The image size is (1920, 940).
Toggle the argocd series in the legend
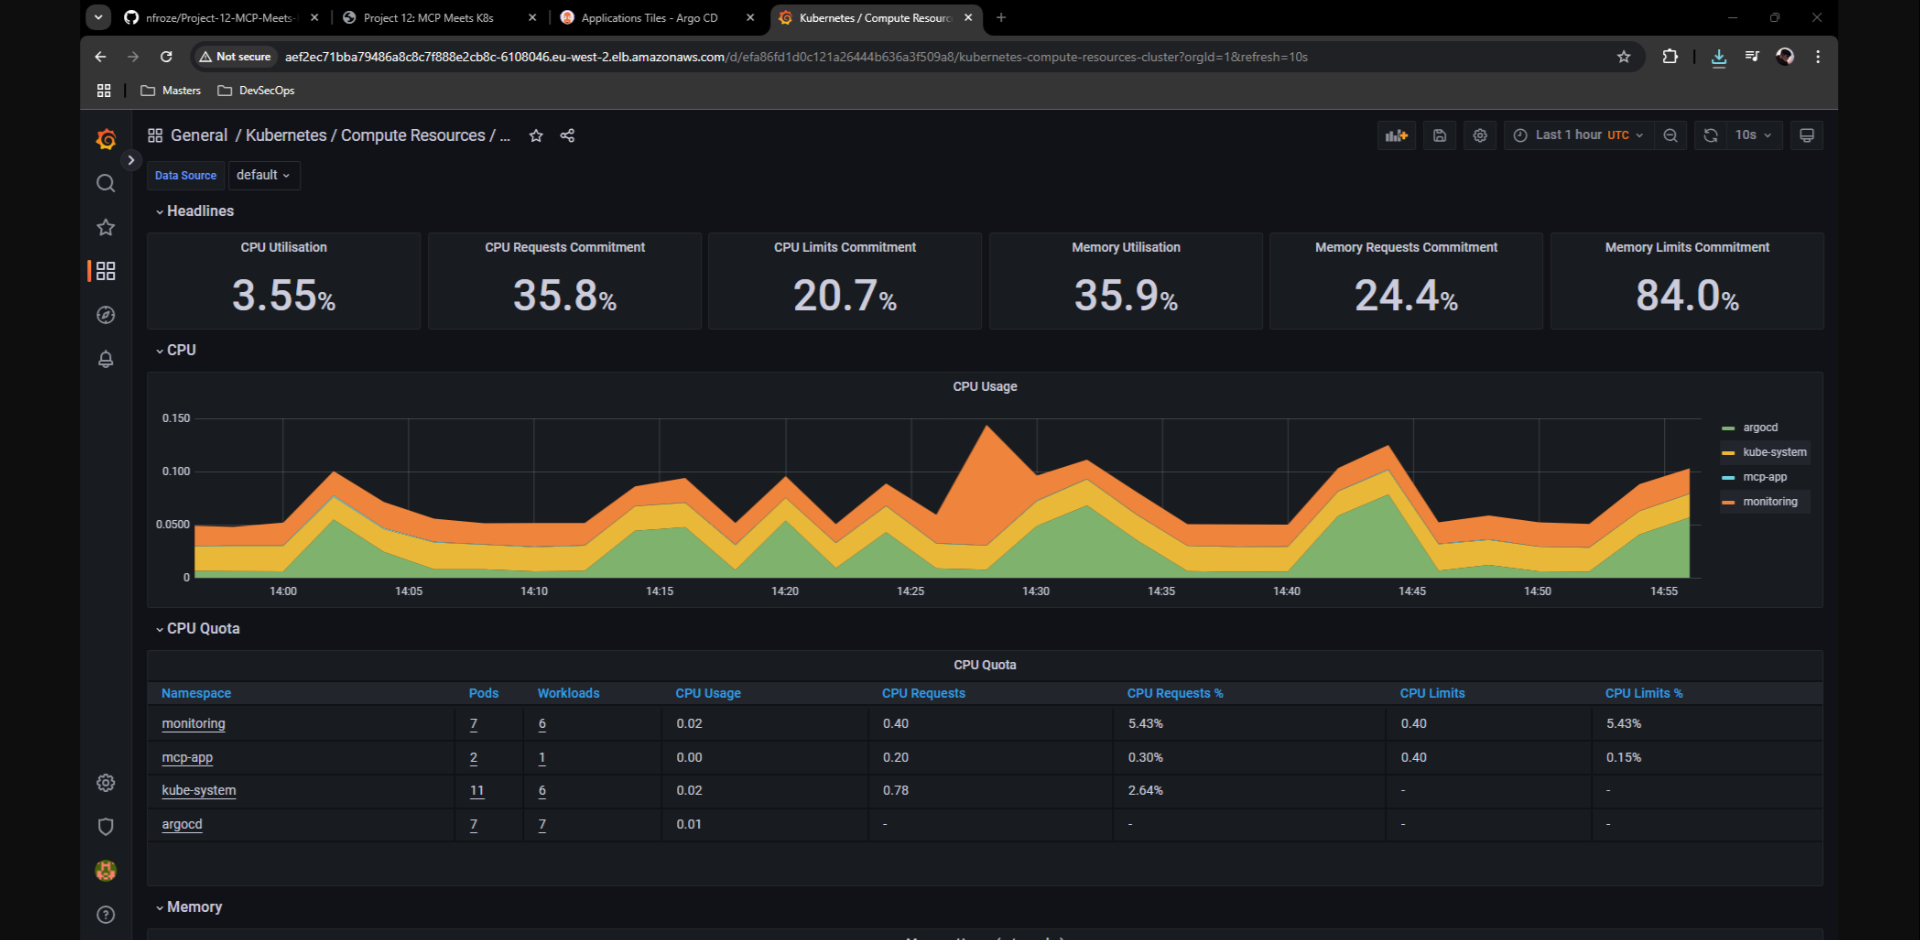(1762, 427)
